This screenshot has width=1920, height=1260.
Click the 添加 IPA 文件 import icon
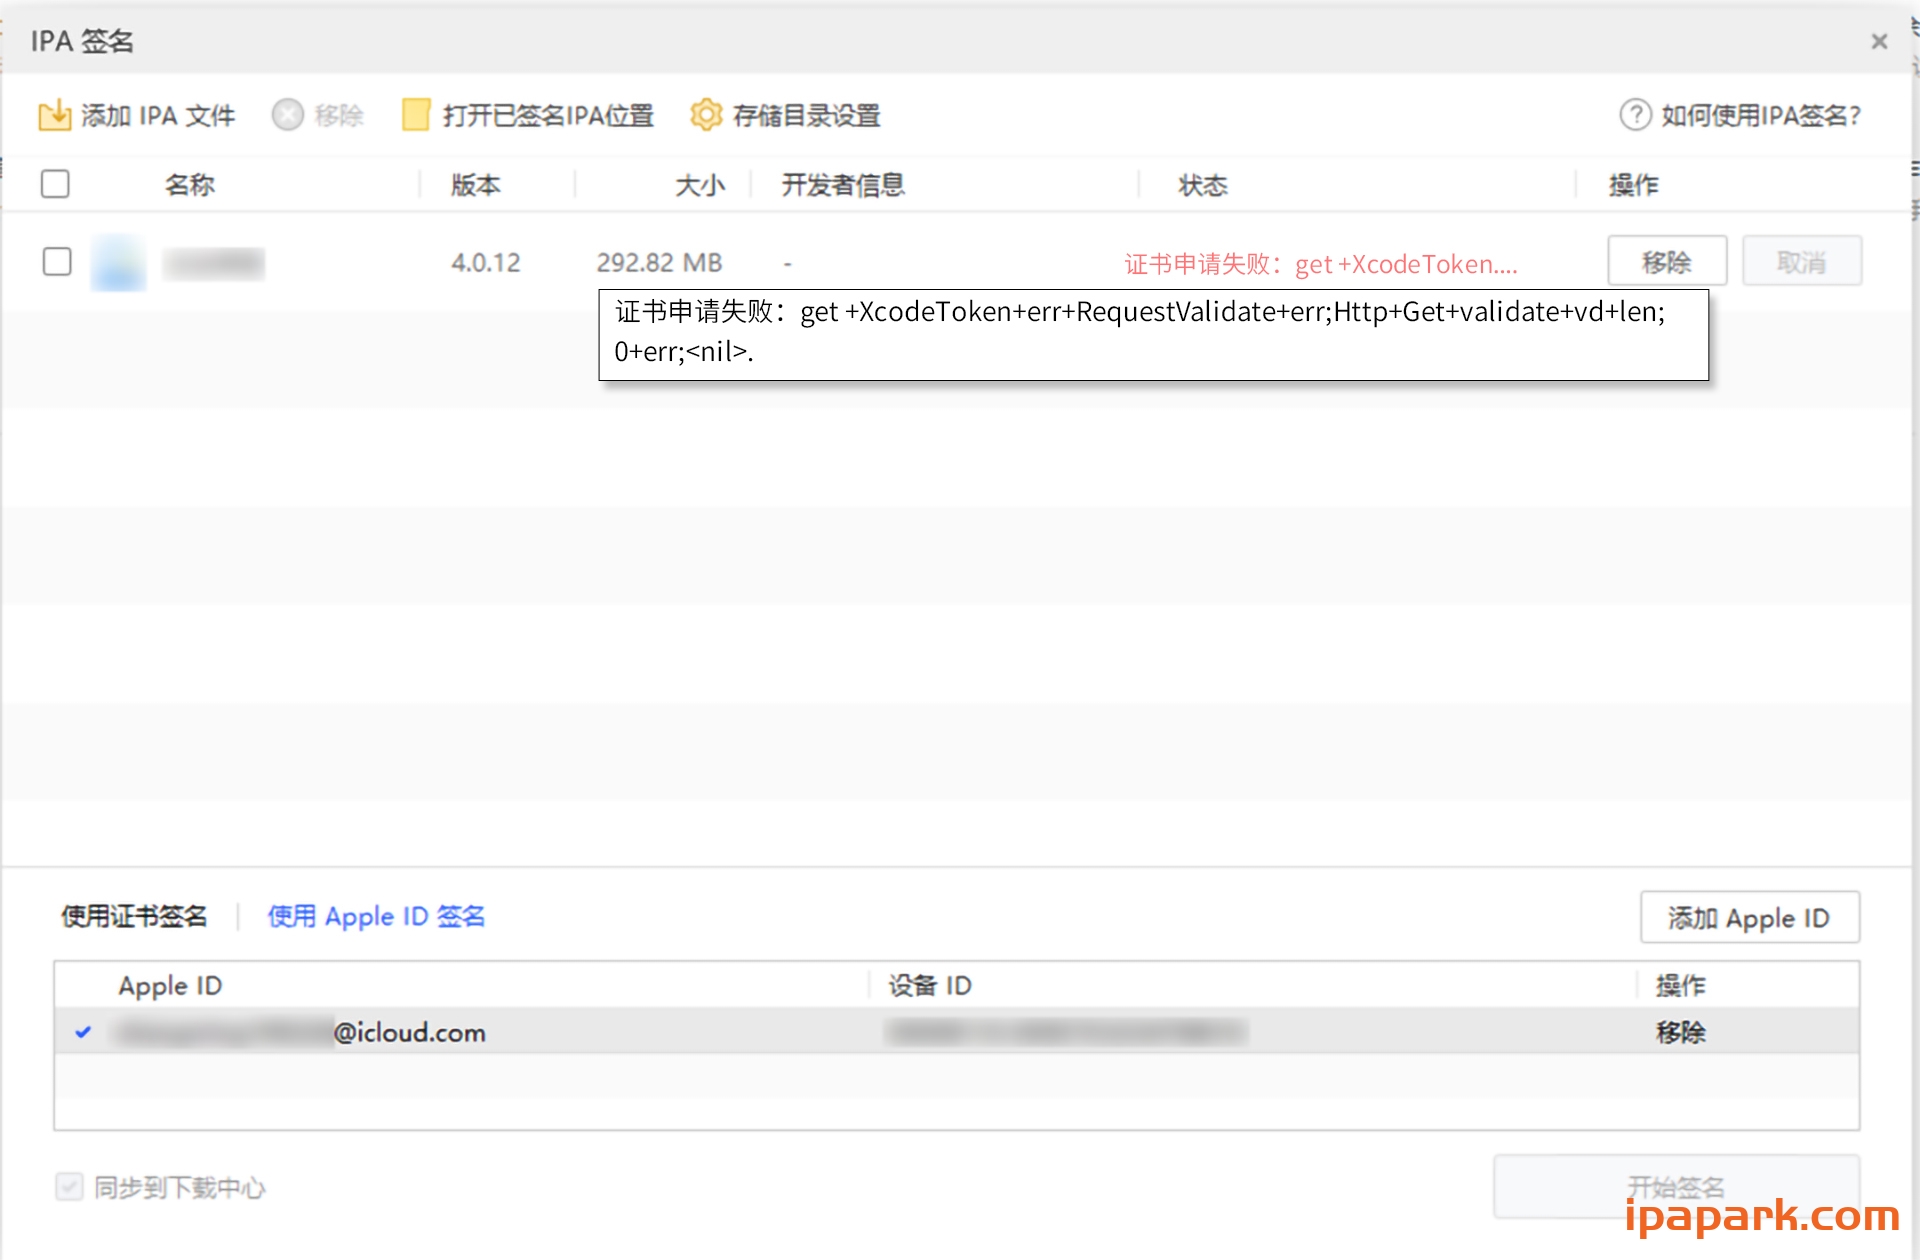[x=56, y=115]
